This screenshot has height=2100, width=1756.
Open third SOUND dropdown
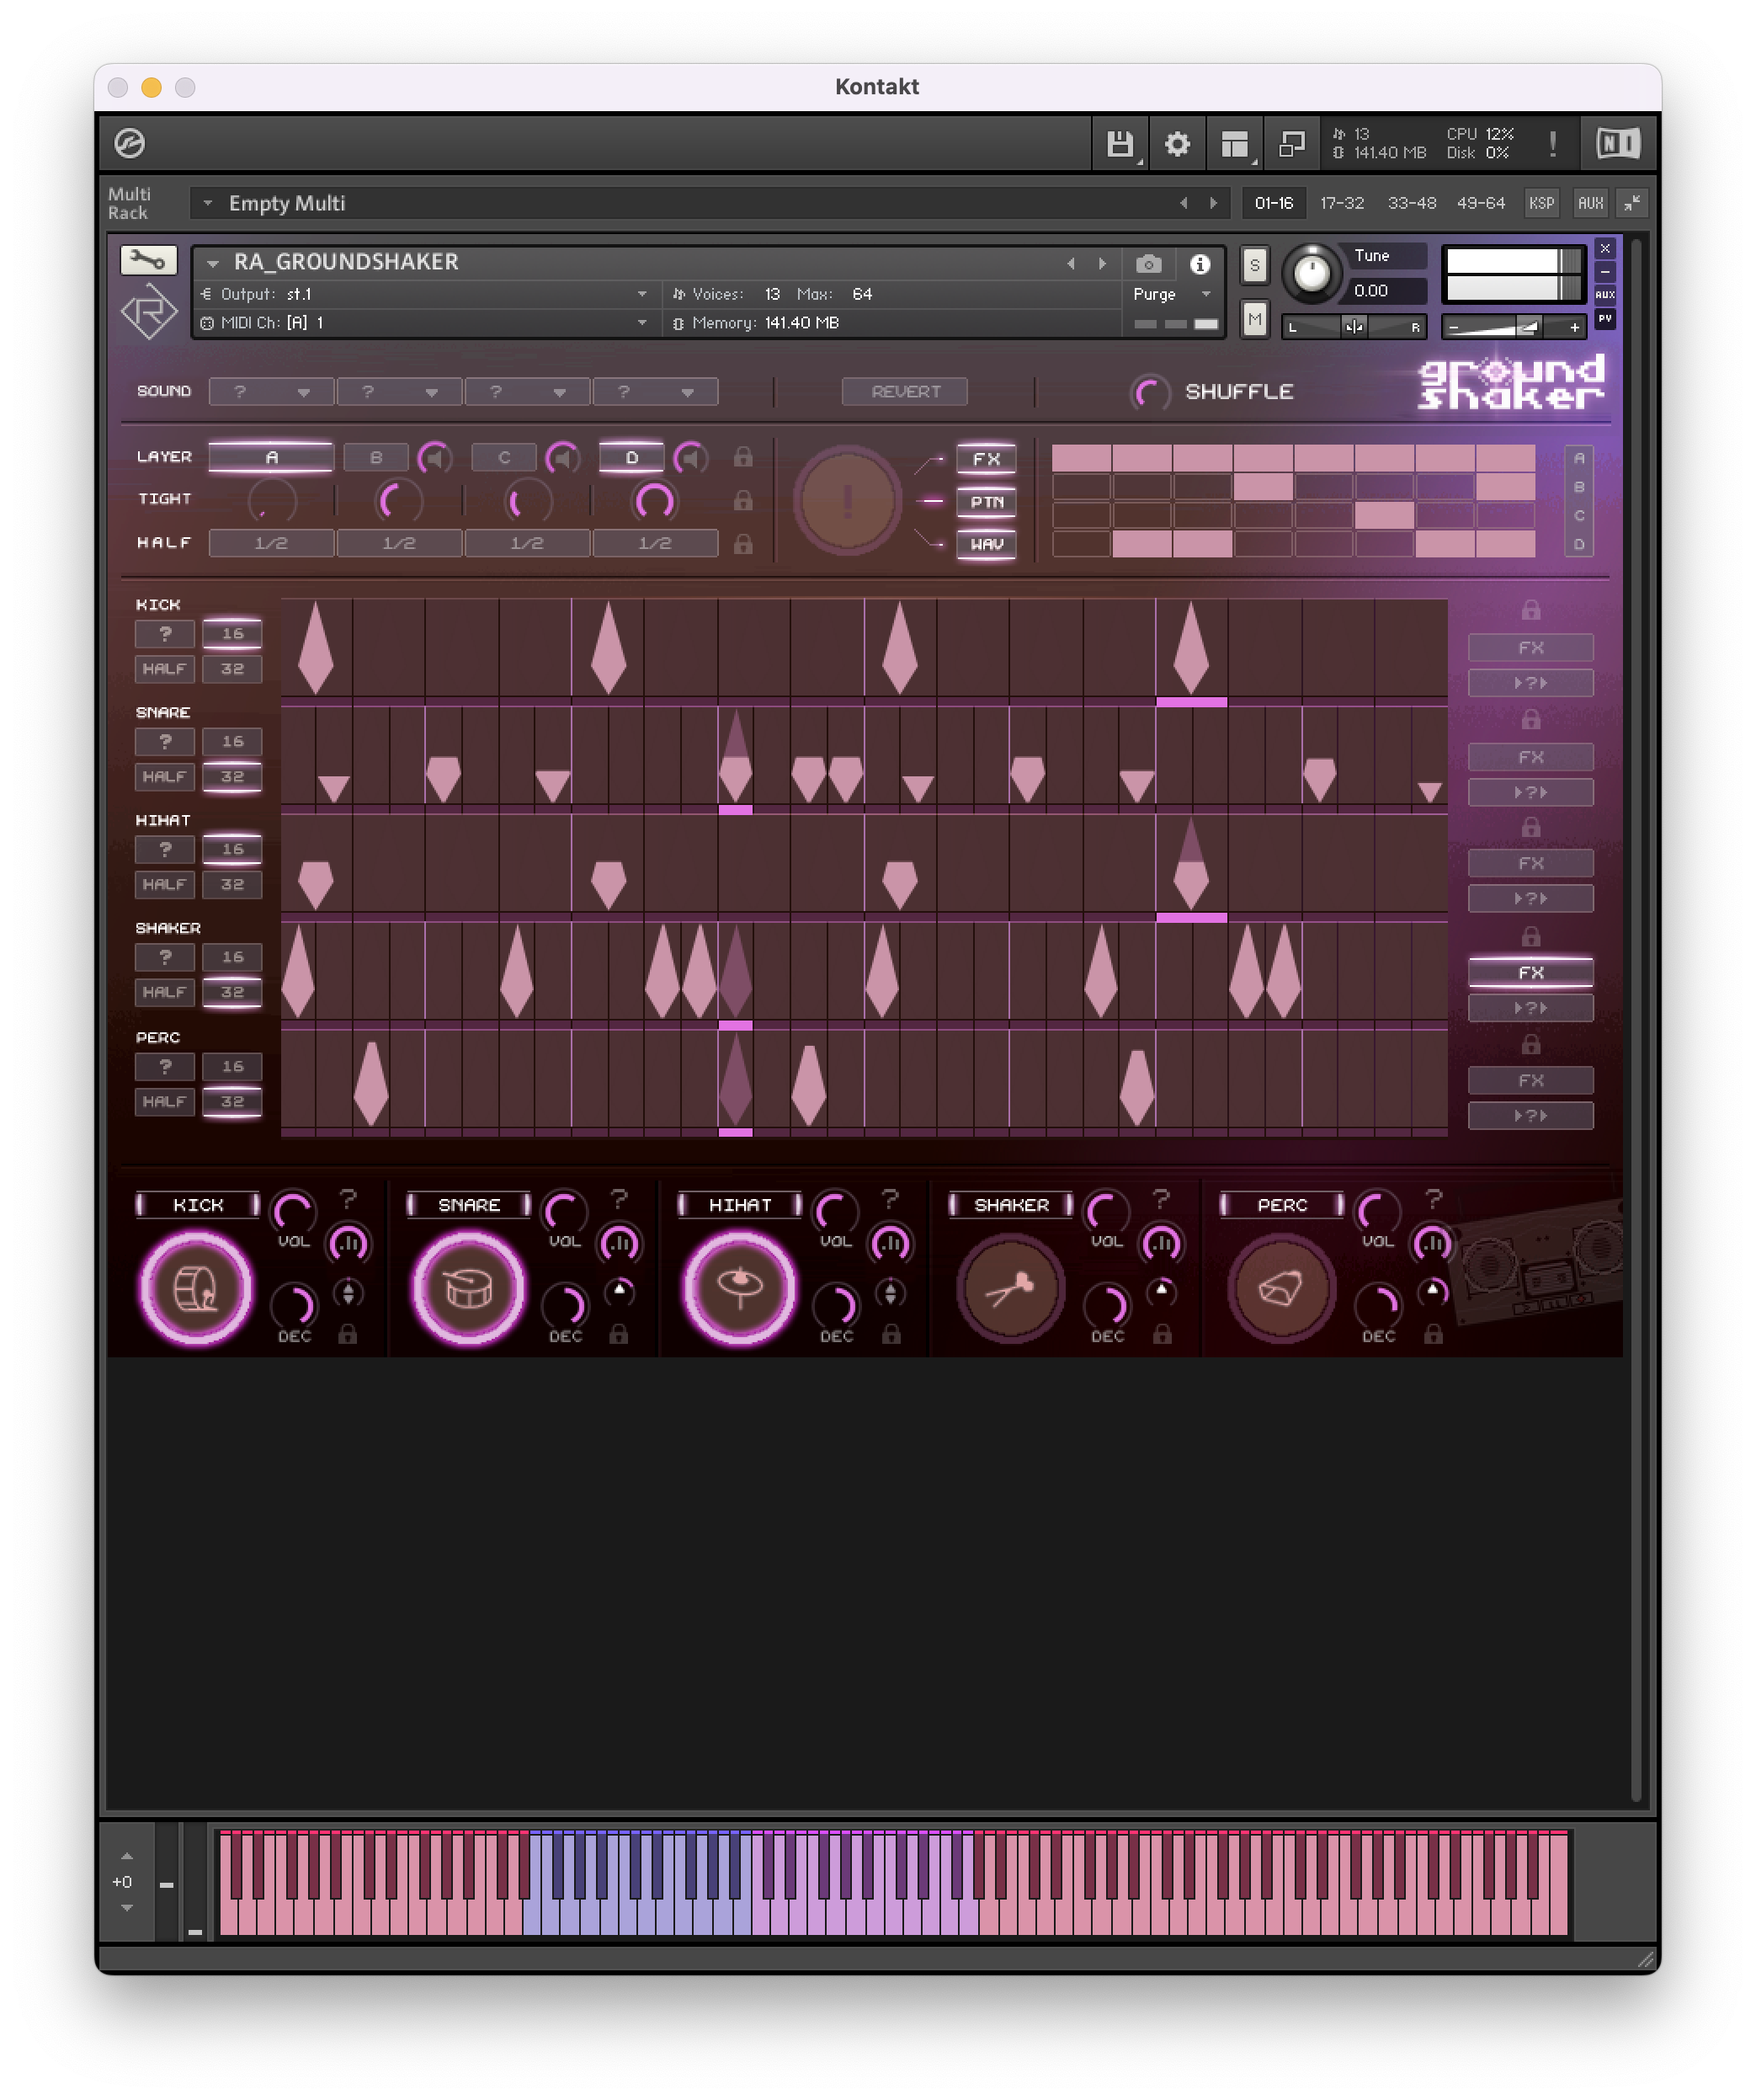pos(527,392)
